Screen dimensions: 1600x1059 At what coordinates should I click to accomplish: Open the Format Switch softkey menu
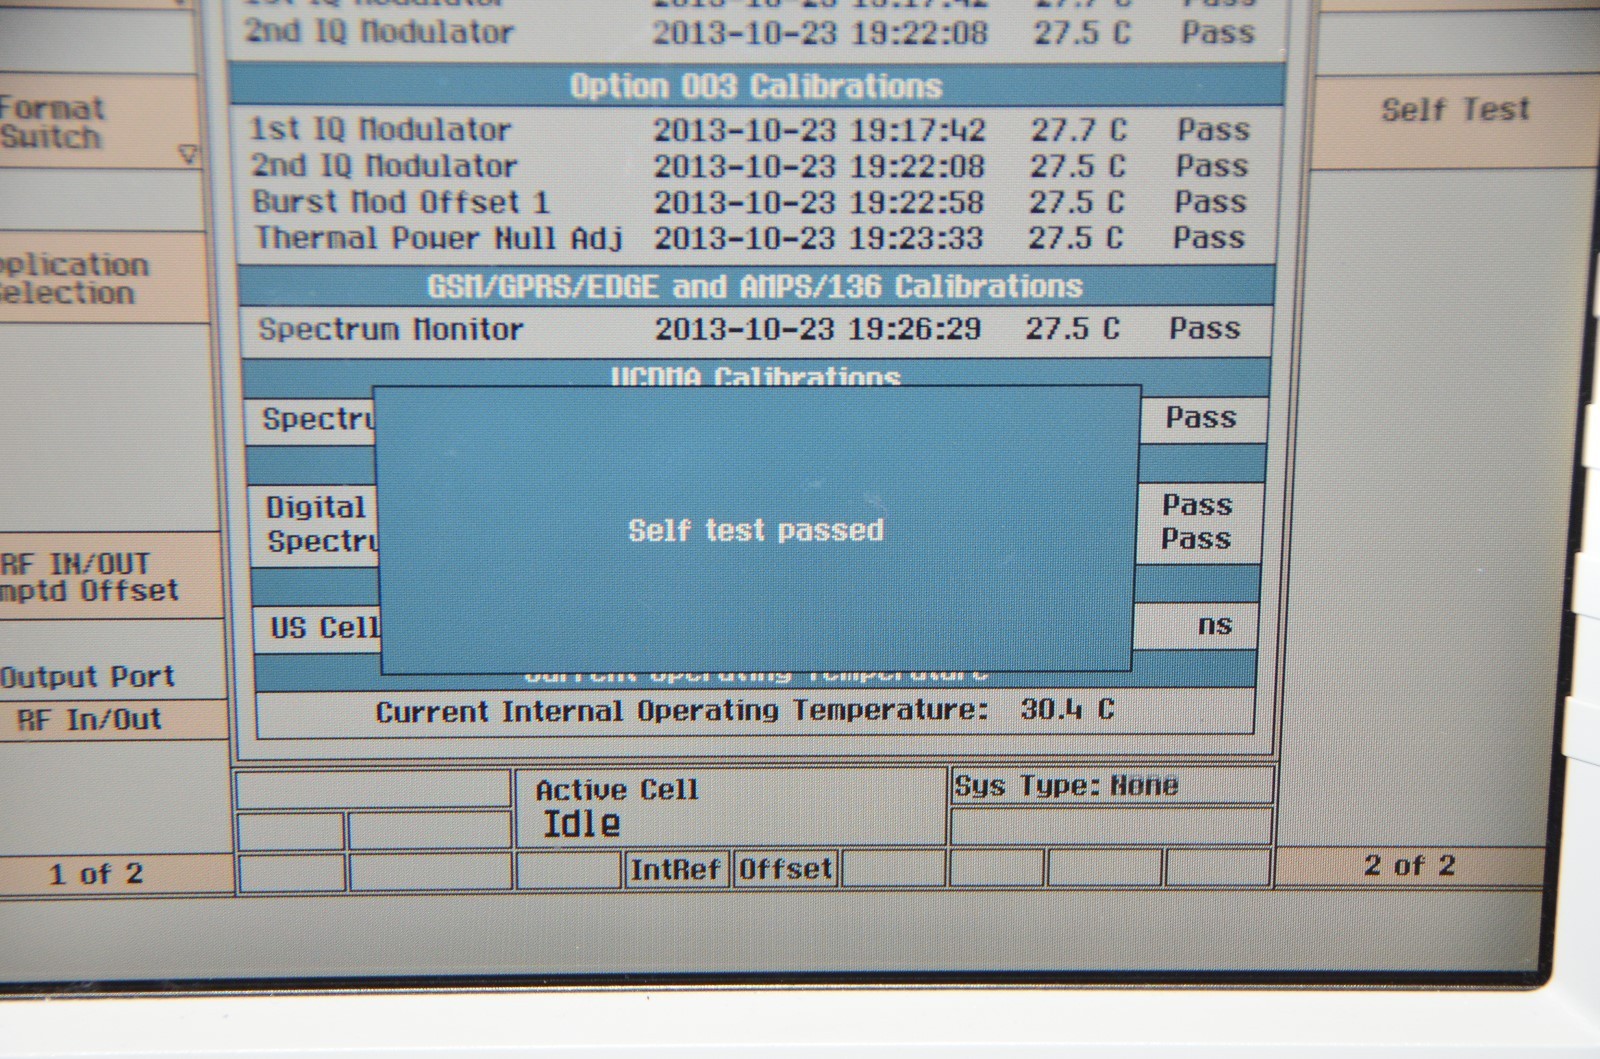click(x=60, y=122)
